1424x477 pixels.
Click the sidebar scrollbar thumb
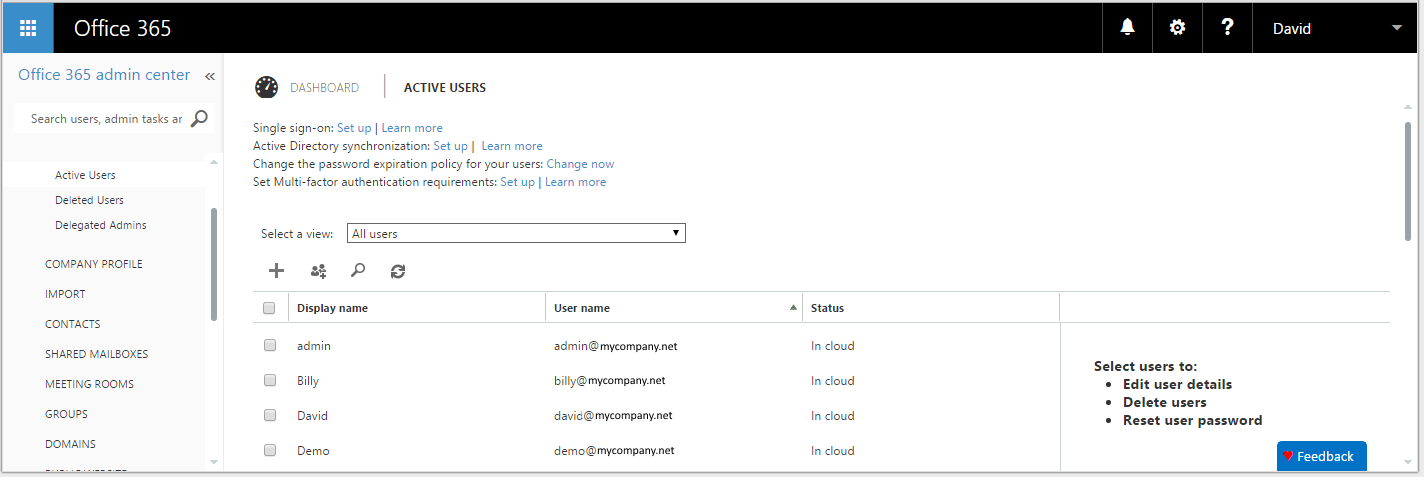coord(214,264)
